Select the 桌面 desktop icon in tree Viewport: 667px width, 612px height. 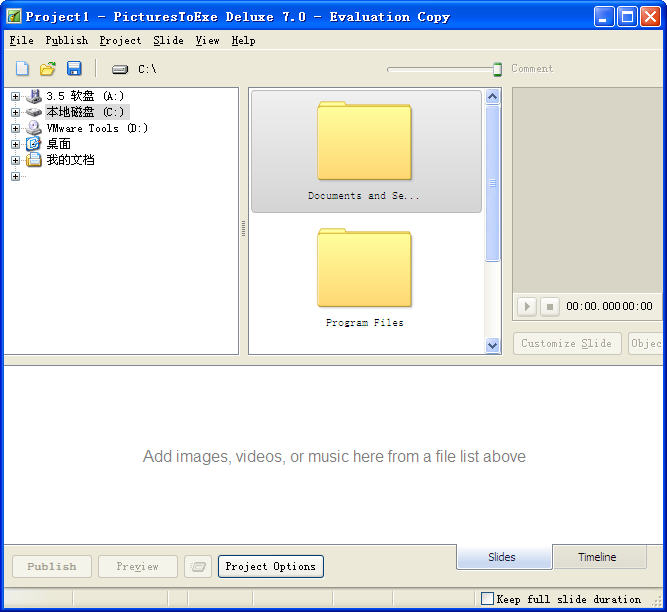(34, 144)
